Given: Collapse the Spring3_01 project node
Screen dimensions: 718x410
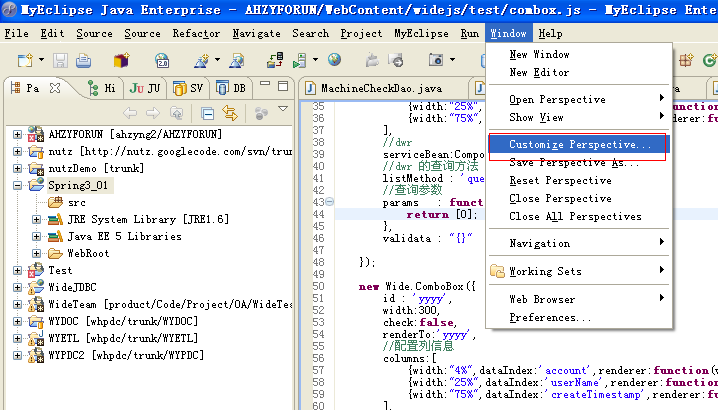Looking at the screenshot, I should point(17,185).
